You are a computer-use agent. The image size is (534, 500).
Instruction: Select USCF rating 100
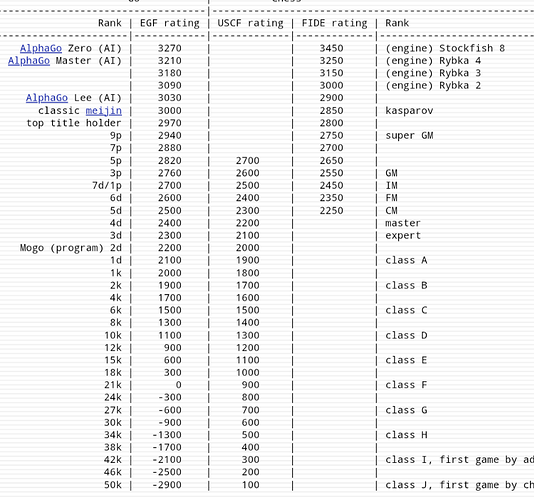251,485
